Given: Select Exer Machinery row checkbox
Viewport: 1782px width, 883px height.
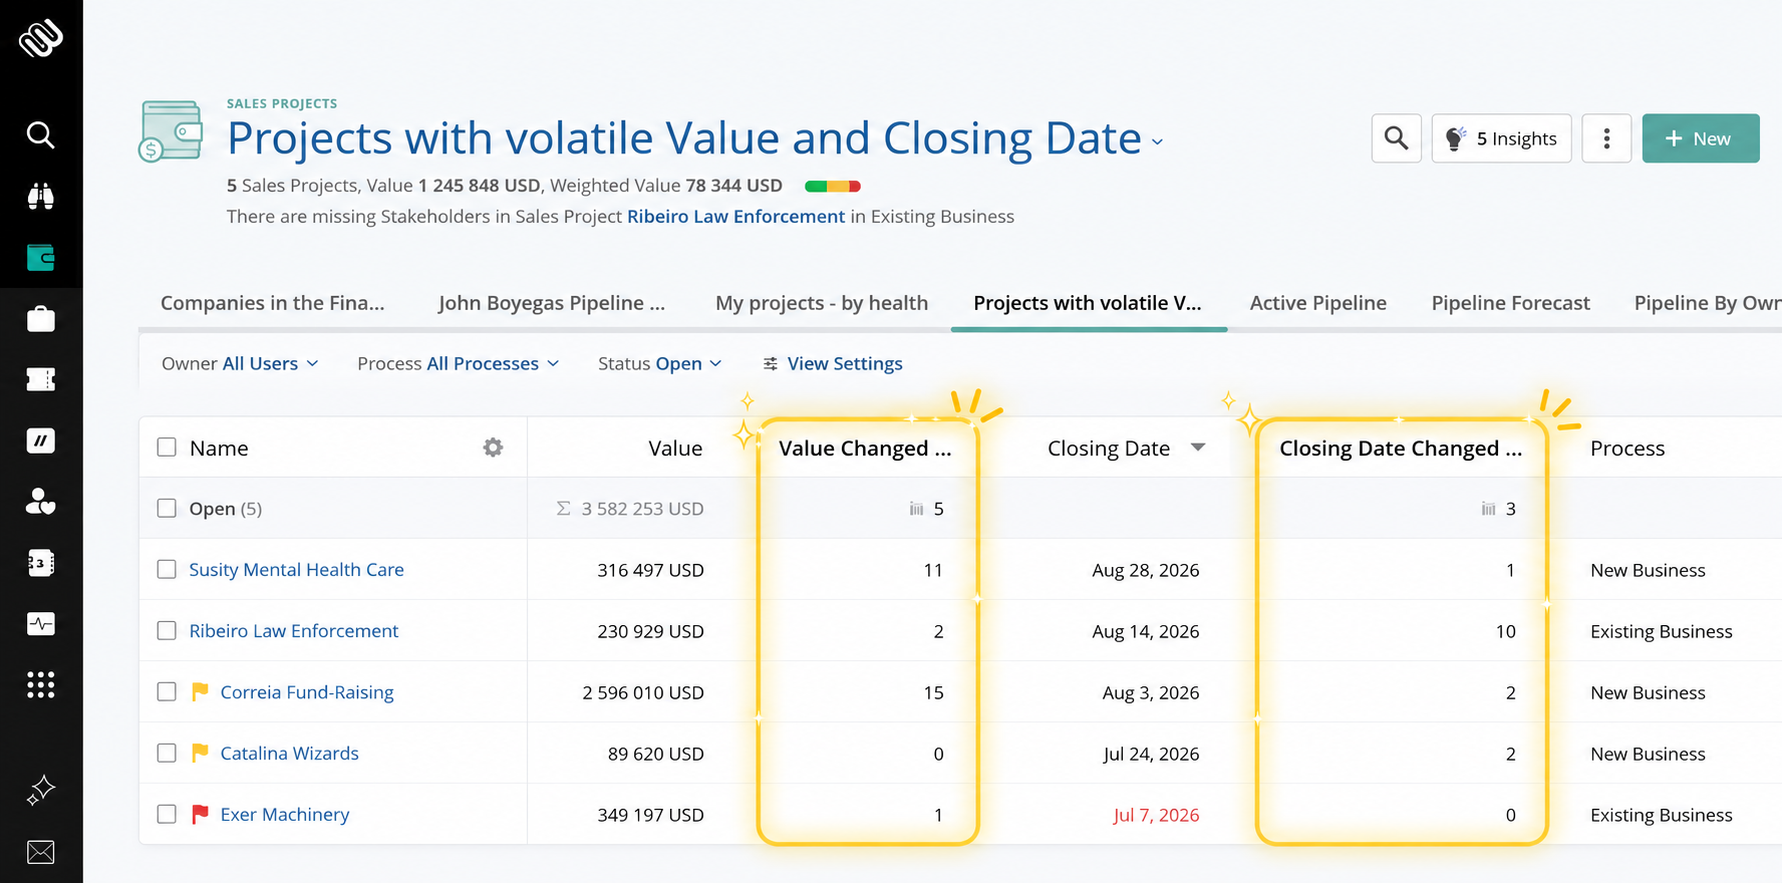Looking at the screenshot, I should point(167,813).
